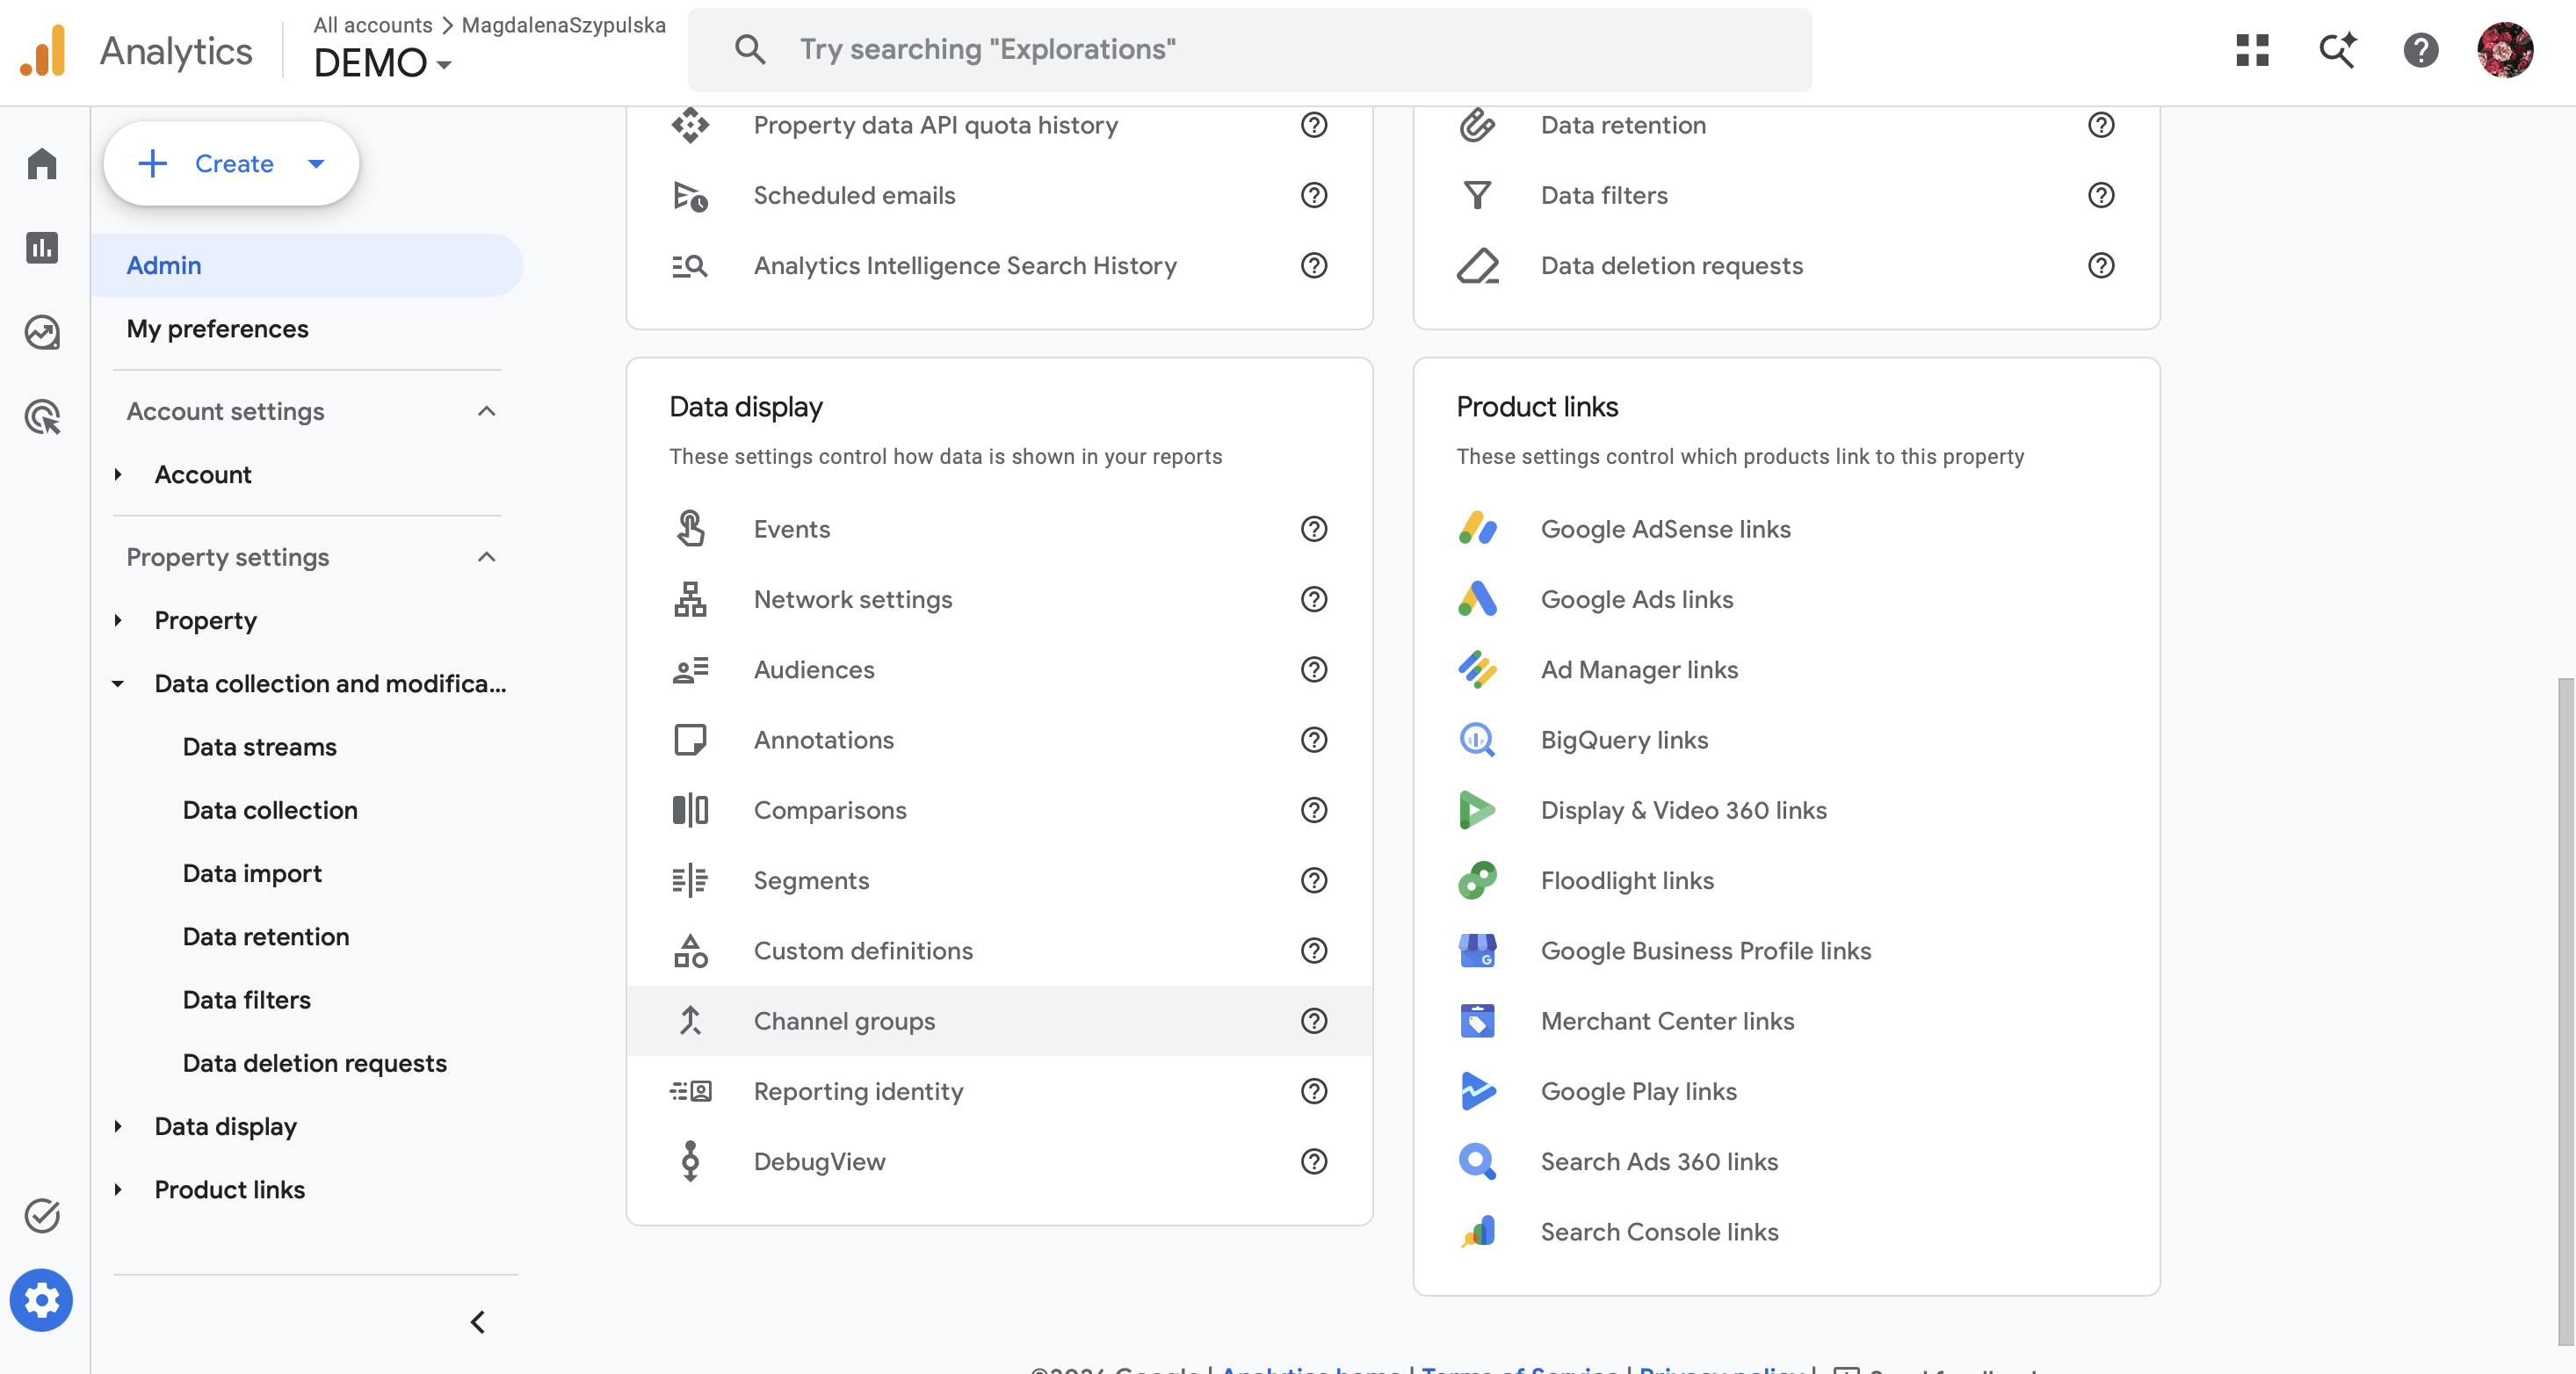Click help icon next to Custom definitions
The image size is (2576, 1374).
[1314, 950]
